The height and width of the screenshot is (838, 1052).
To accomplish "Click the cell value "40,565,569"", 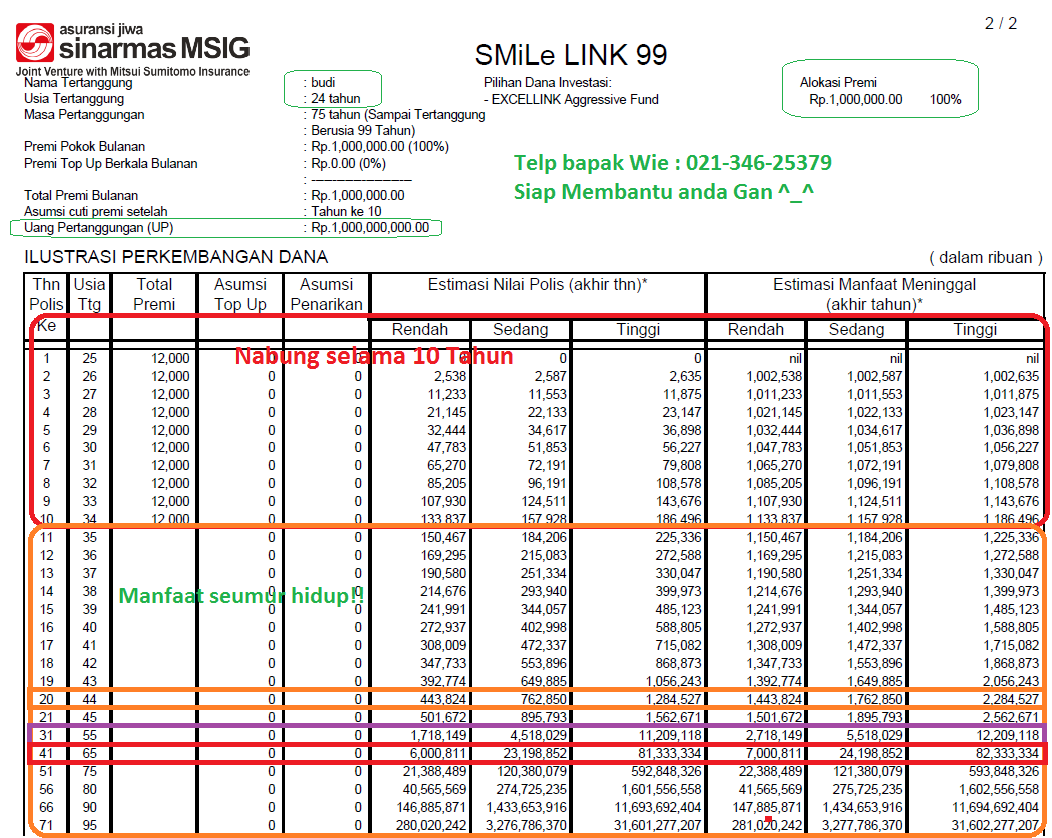I will (435, 790).
